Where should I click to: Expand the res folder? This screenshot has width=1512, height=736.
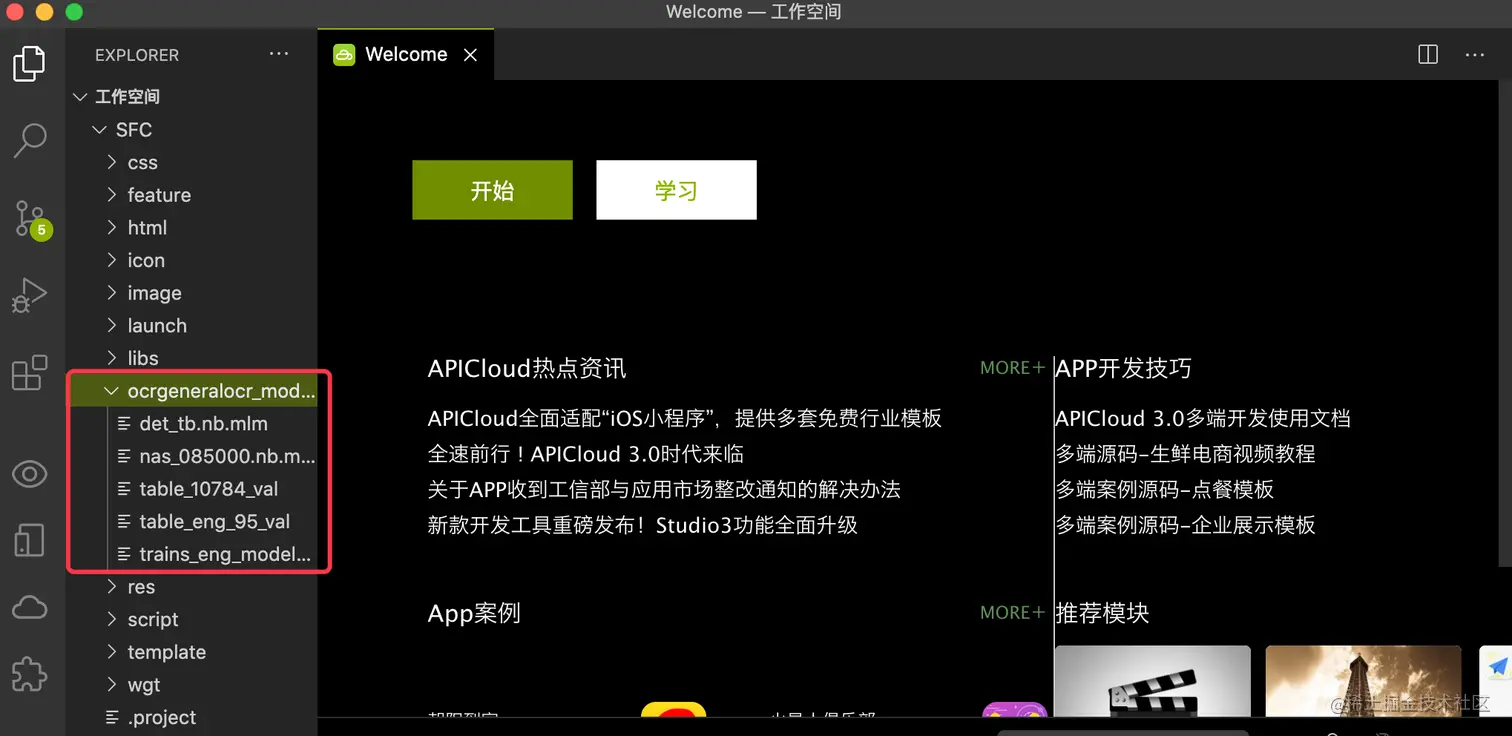(192, 587)
